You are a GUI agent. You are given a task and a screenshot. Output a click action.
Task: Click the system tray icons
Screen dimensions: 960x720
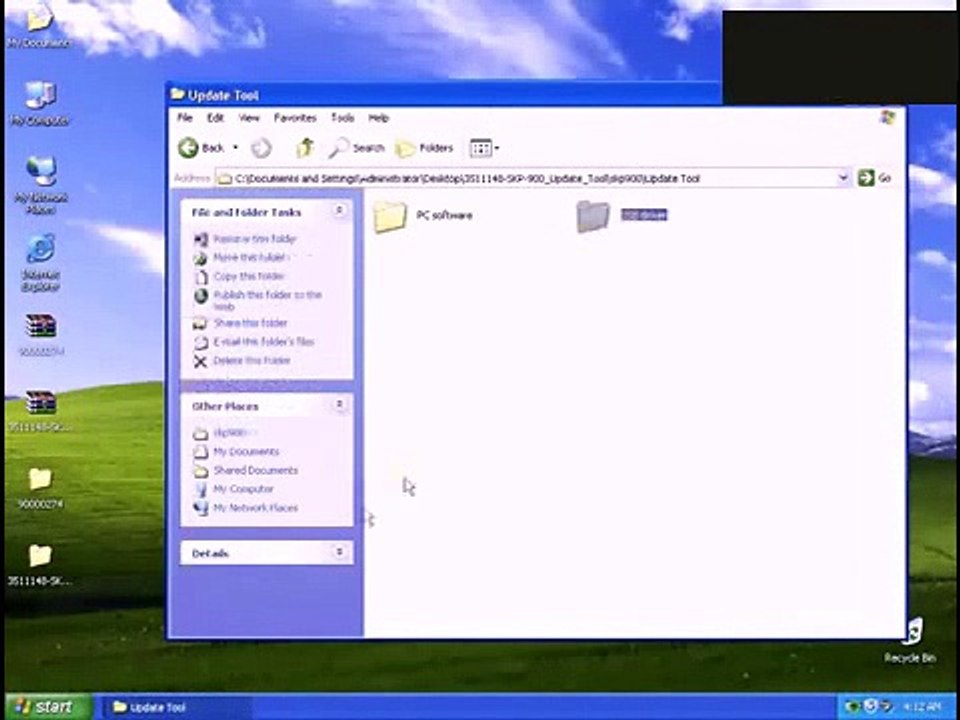click(x=868, y=707)
